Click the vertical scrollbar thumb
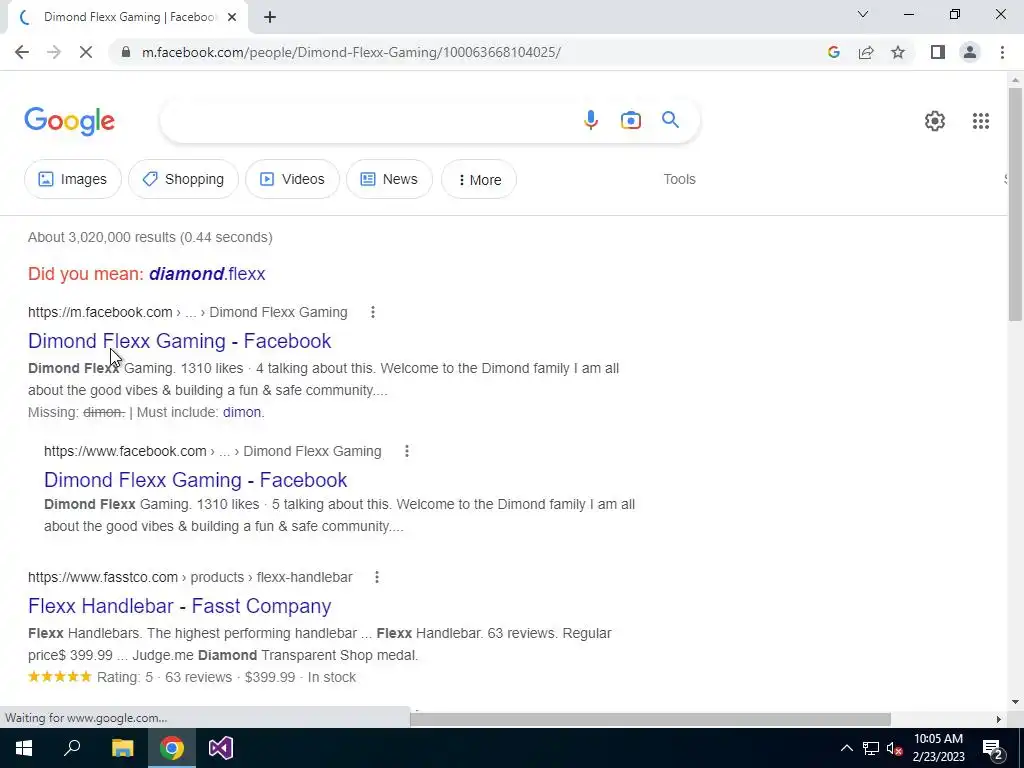The image size is (1024, 768). point(1014,204)
